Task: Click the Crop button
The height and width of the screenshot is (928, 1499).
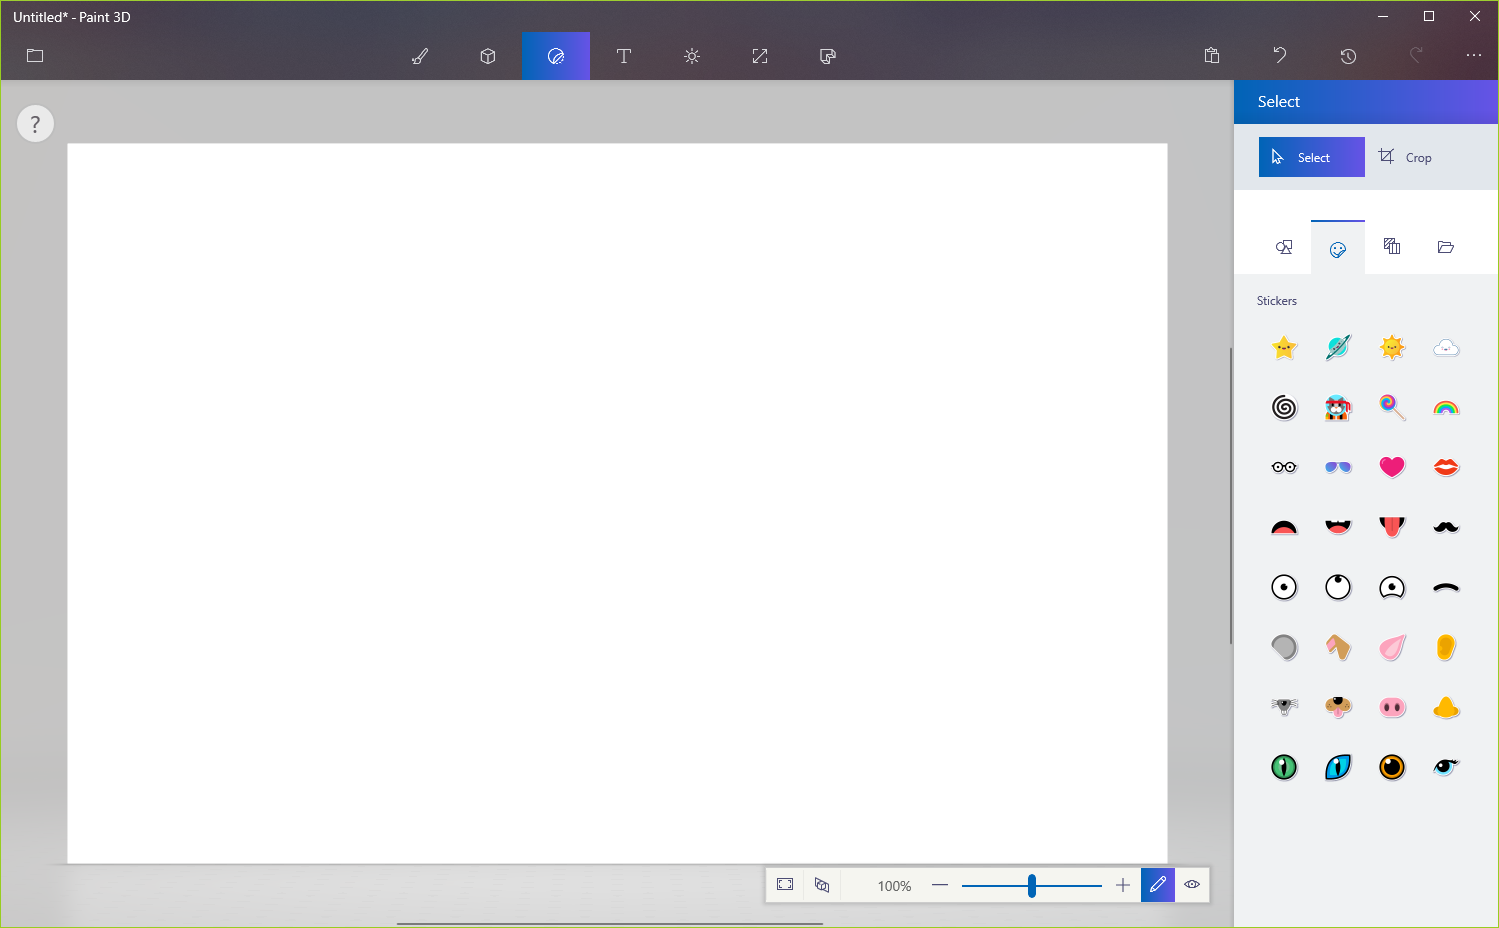Action: (1405, 157)
